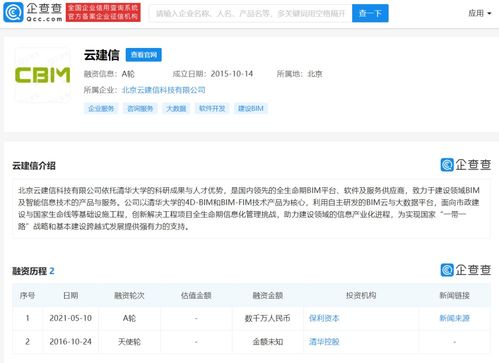The width and height of the screenshot is (499, 363).
Task: Focus the company name search field
Action: coord(250,13)
